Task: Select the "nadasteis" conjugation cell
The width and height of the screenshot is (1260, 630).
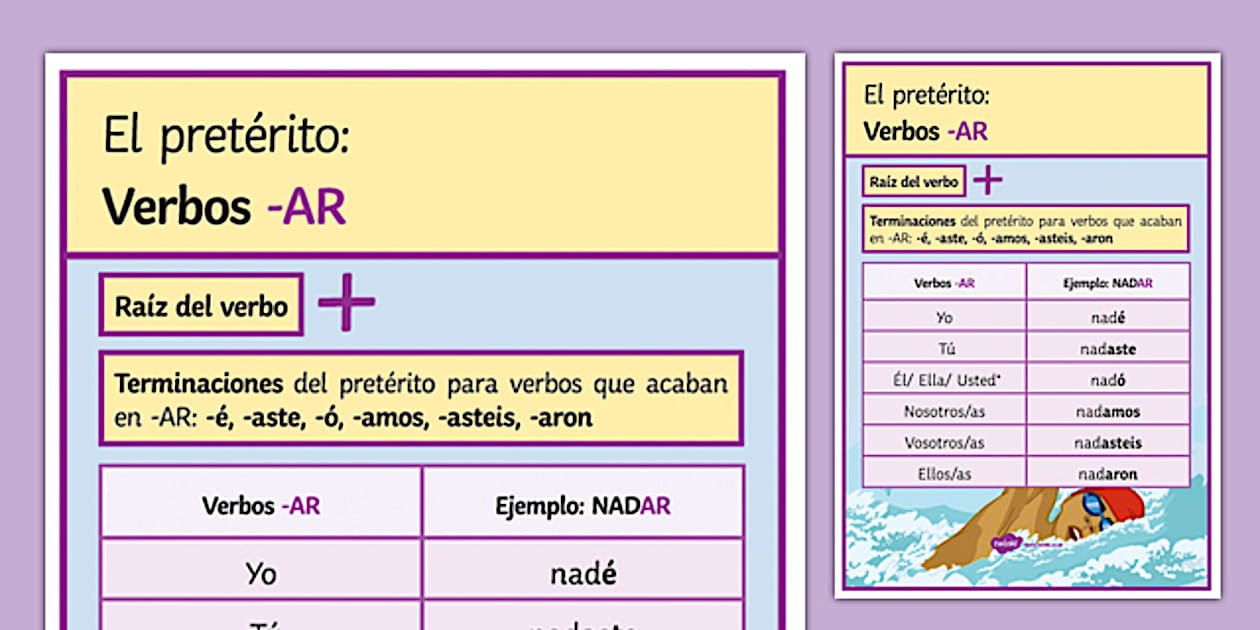Action: point(1108,442)
